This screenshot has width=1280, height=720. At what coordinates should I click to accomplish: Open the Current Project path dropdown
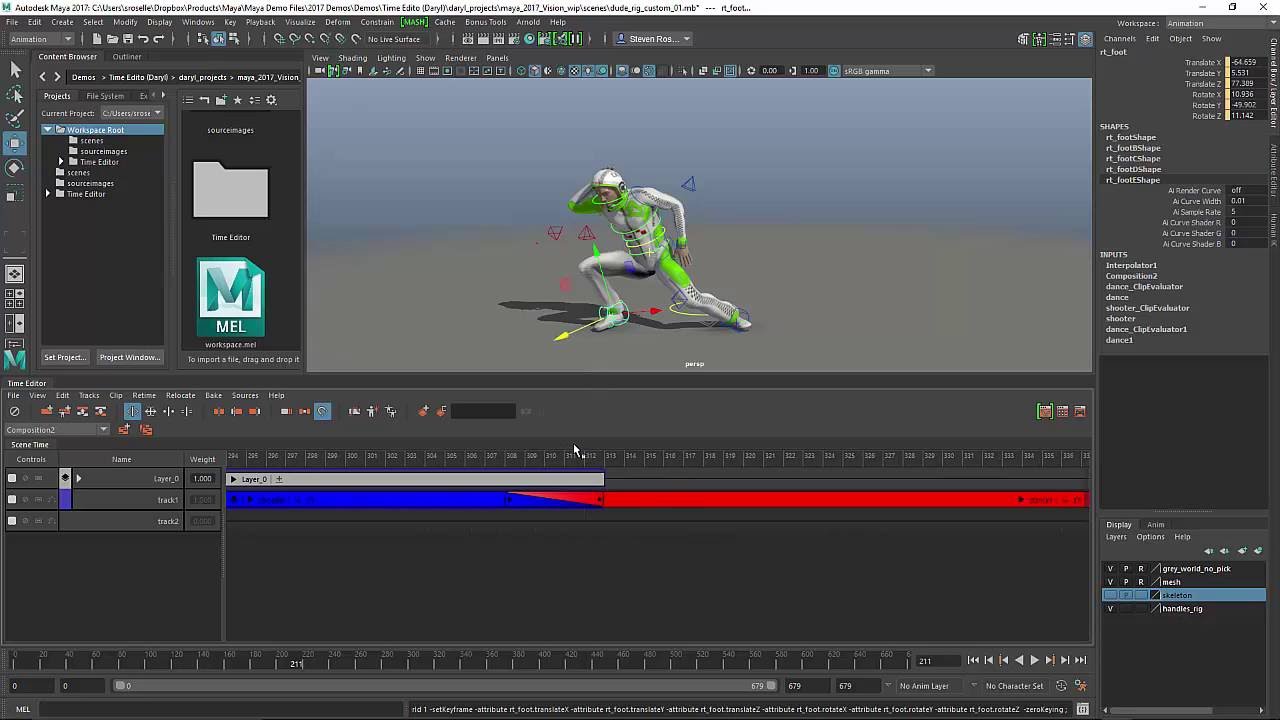(x=131, y=113)
